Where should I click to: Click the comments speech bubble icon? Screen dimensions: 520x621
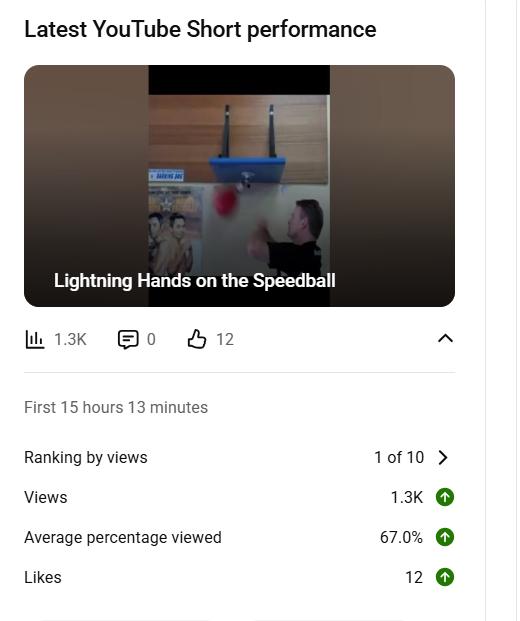coord(128,339)
